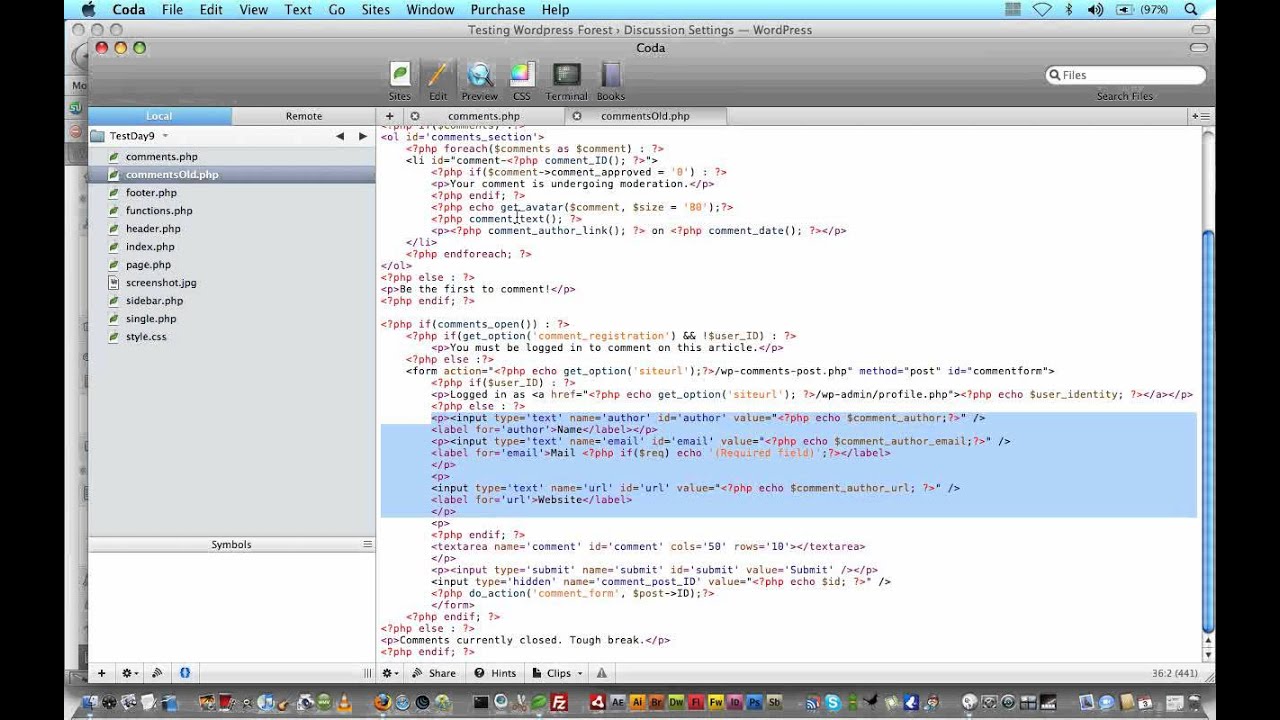Viewport: 1280px width, 720px height.
Task: Navigate back in file browser
Action: [x=340, y=136]
